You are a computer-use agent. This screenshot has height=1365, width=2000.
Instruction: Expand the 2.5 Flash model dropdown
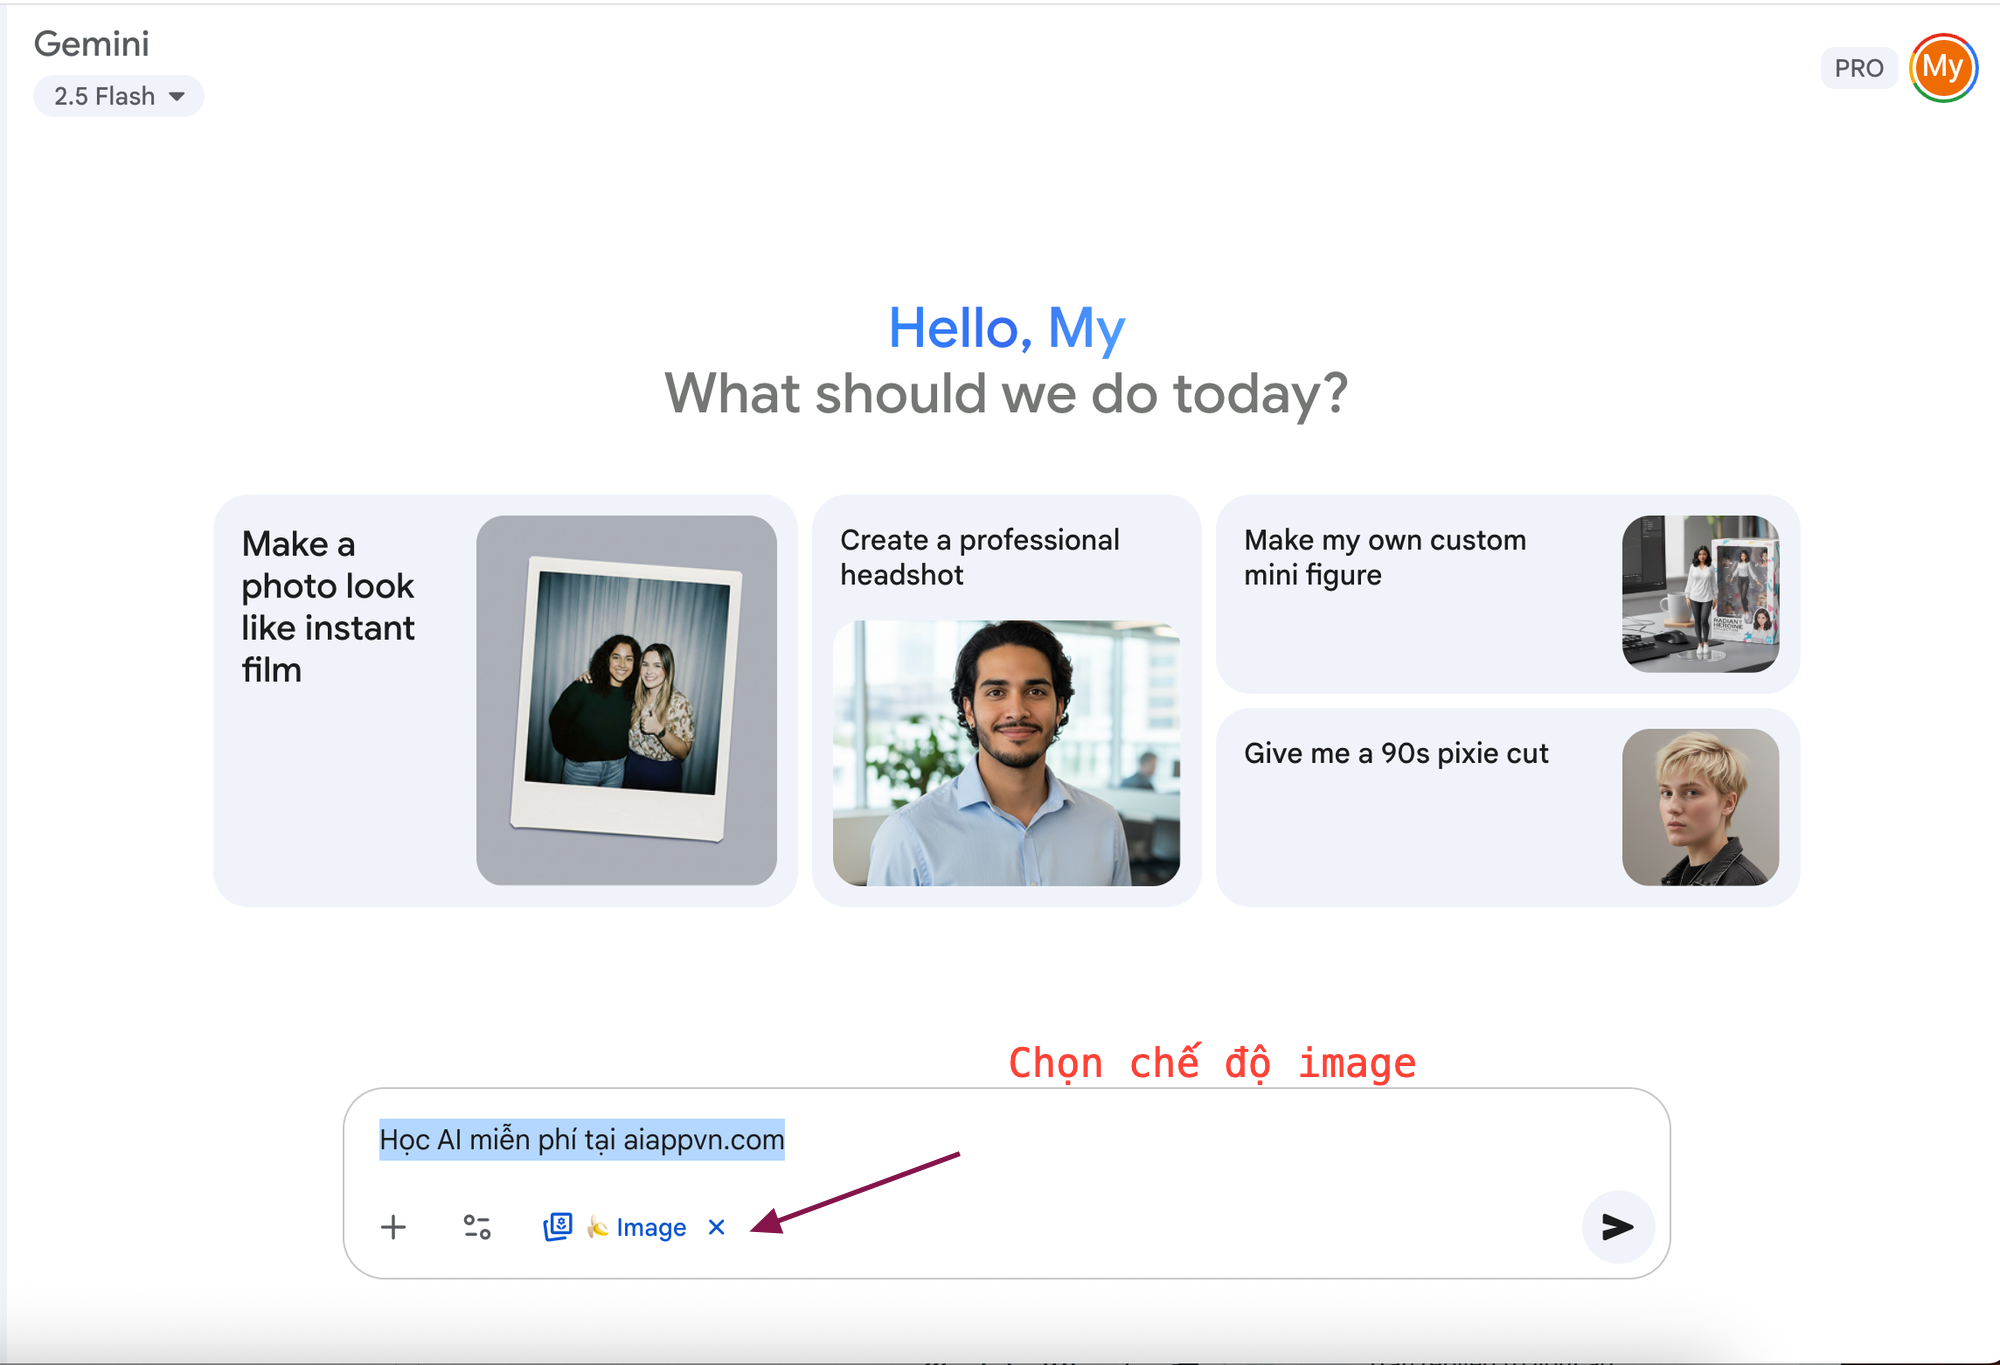[105, 96]
